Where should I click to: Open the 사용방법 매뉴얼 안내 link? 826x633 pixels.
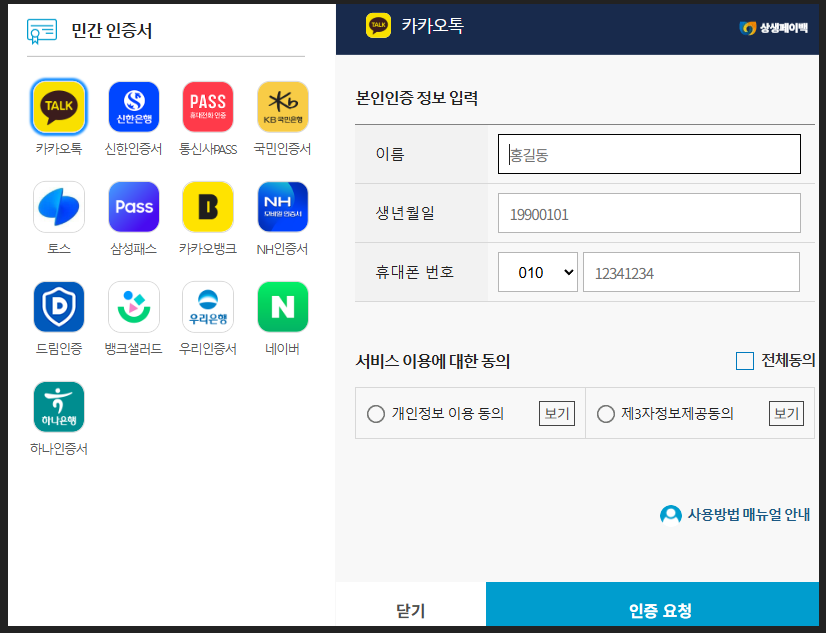pyautogui.click(x=735, y=515)
